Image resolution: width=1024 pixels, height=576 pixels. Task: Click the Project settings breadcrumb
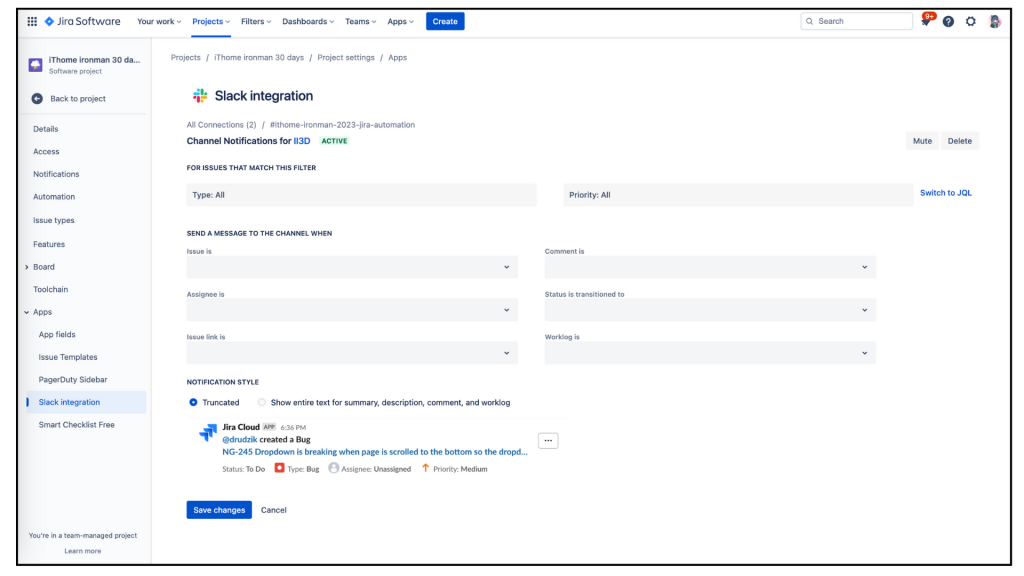[346, 57]
